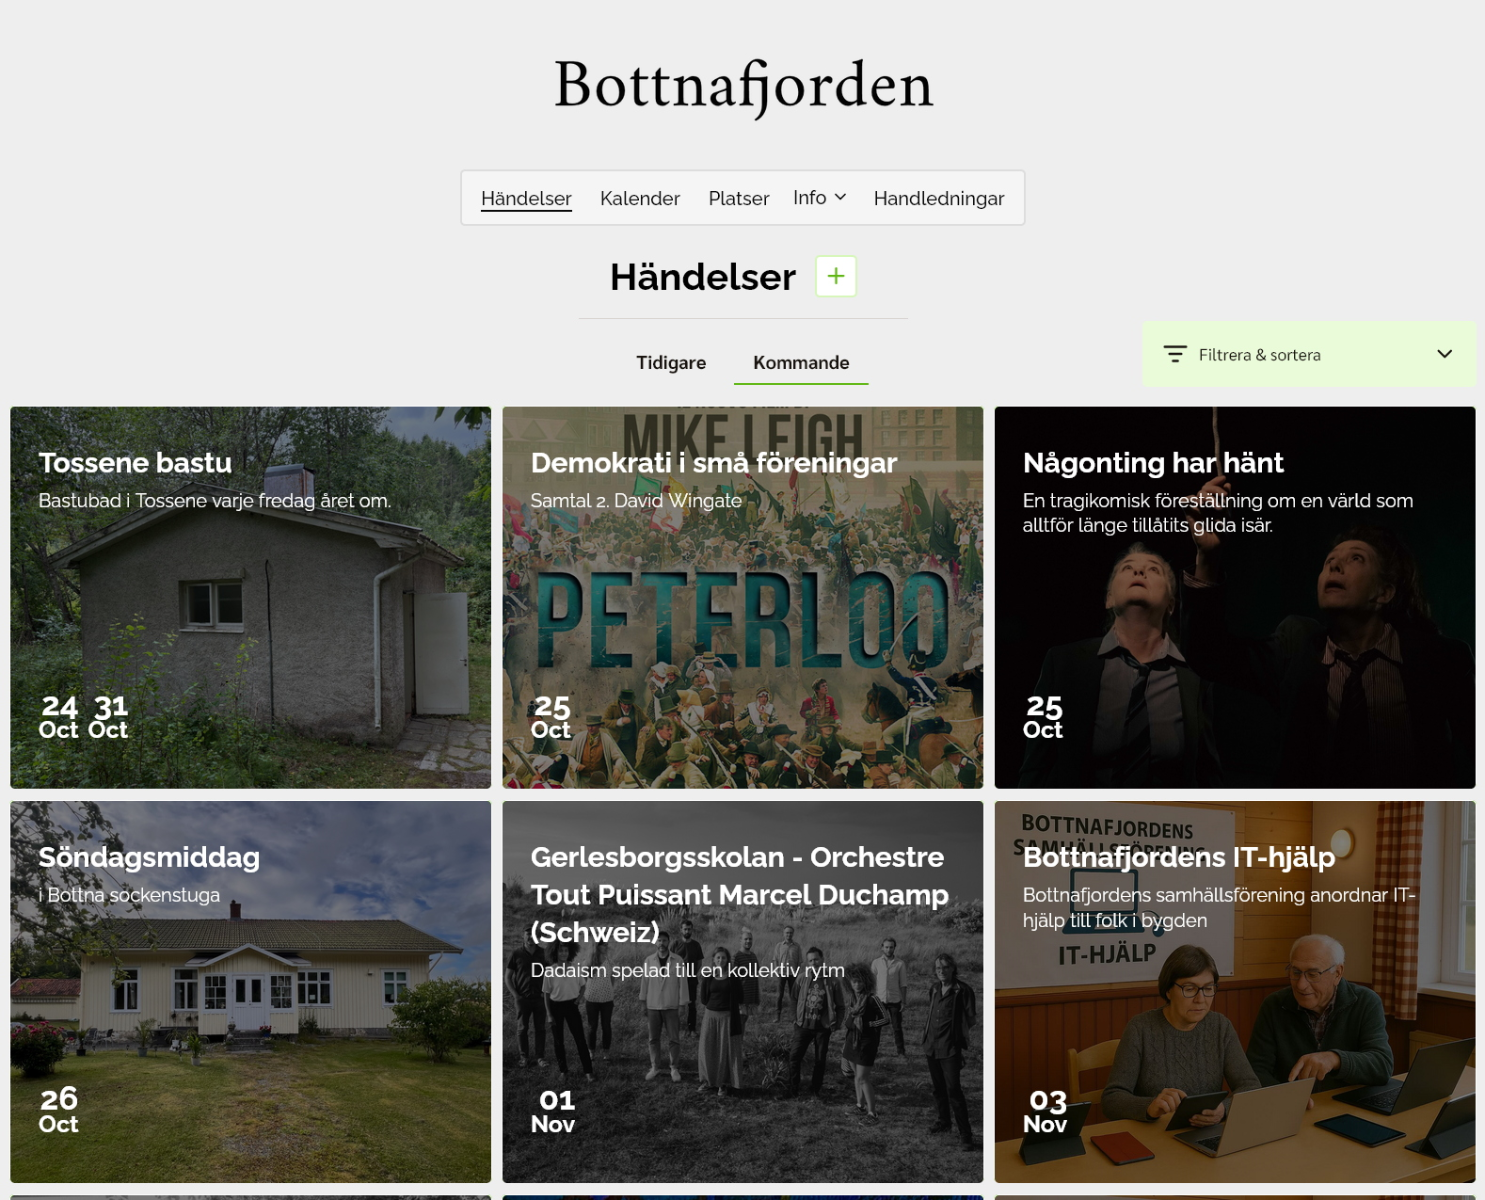Open the Handledningar navigation link

click(939, 198)
